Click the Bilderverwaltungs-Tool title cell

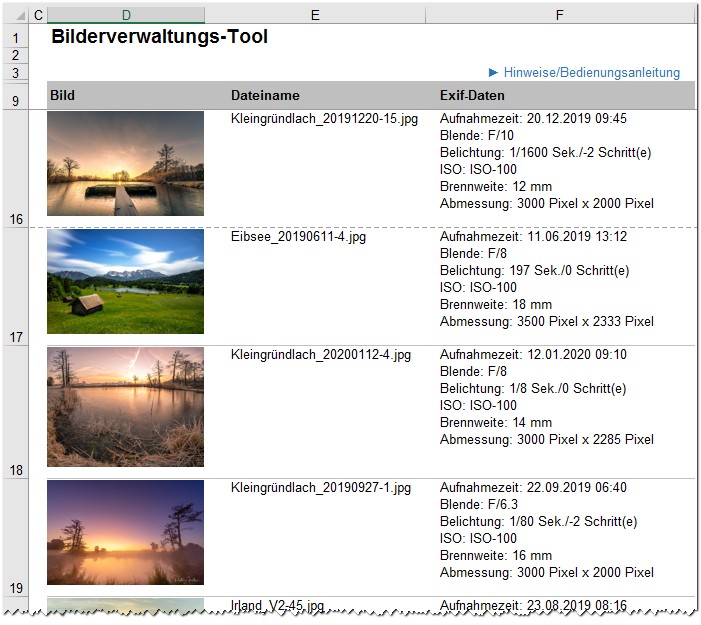pos(160,37)
